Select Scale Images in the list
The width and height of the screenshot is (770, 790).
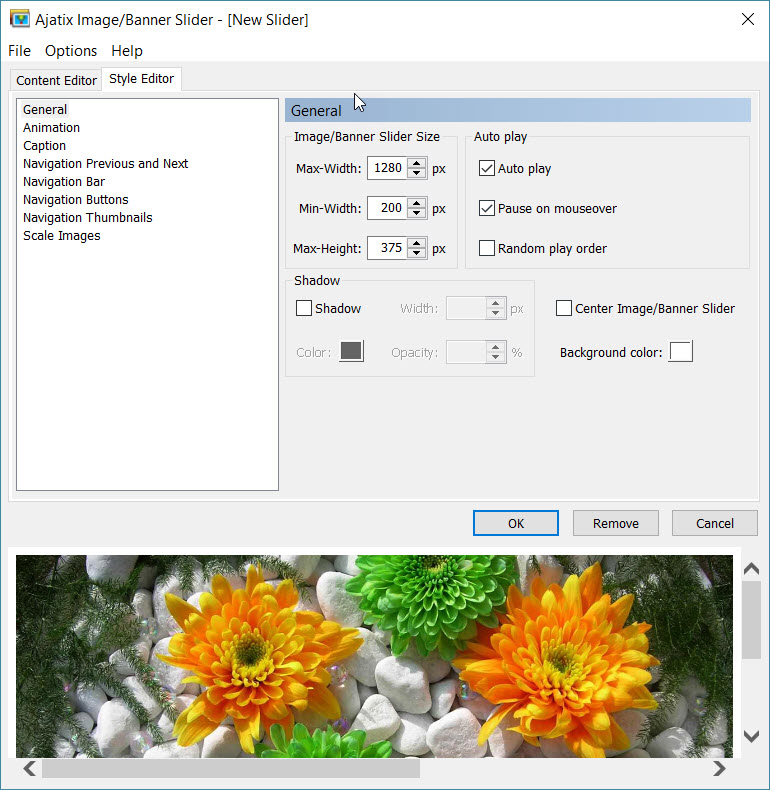click(61, 236)
